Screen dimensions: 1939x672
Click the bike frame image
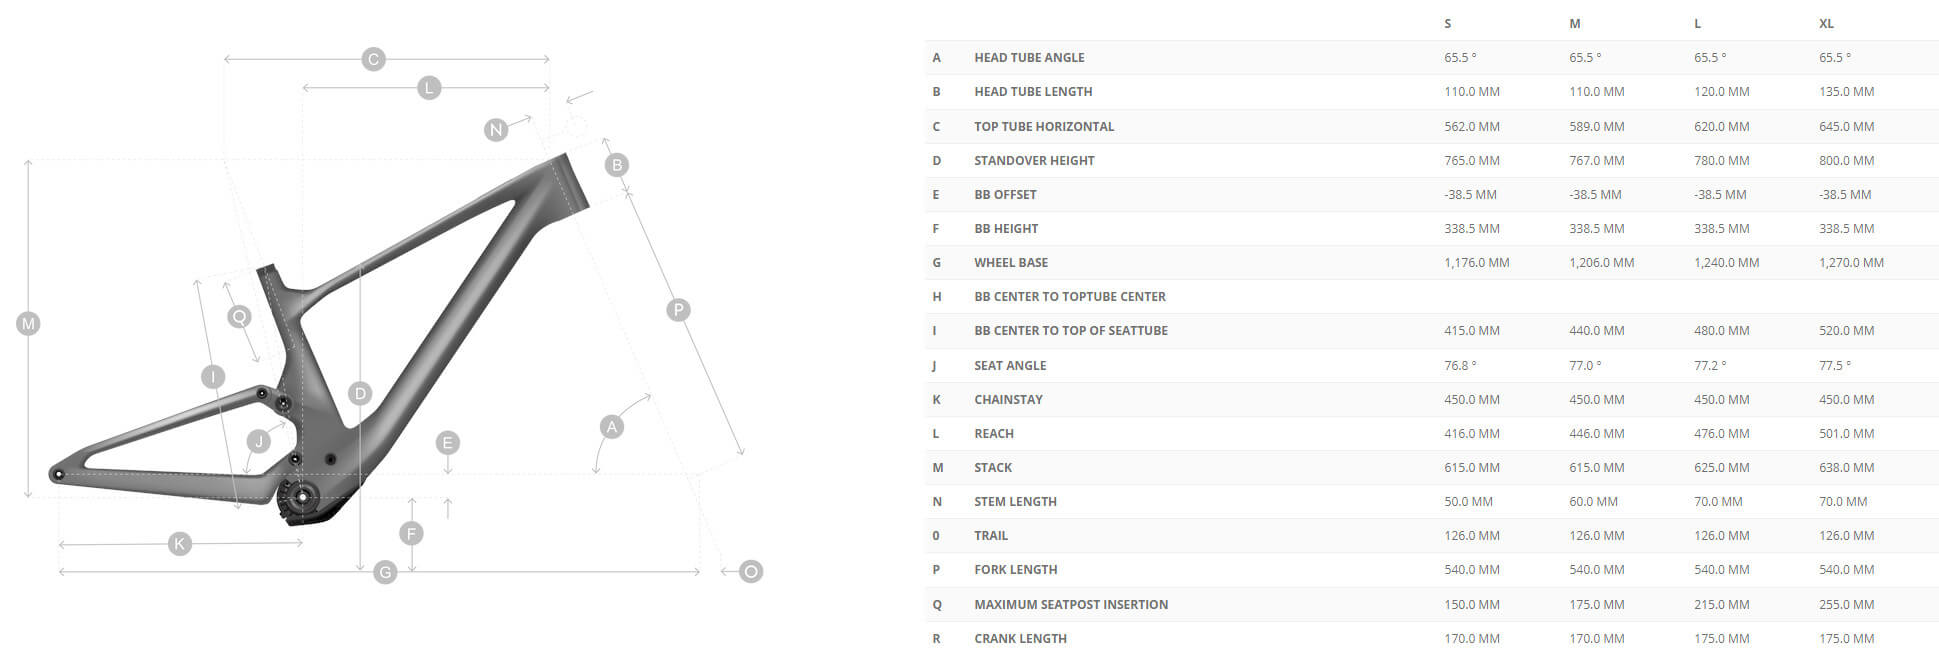tap(320, 340)
